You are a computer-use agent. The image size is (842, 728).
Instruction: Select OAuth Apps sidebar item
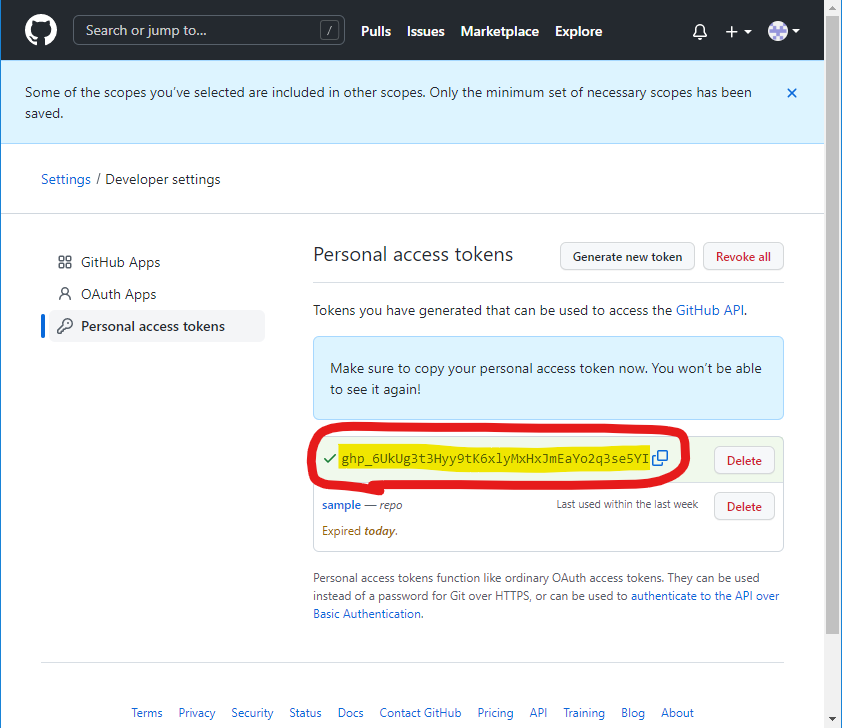point(118,294)
